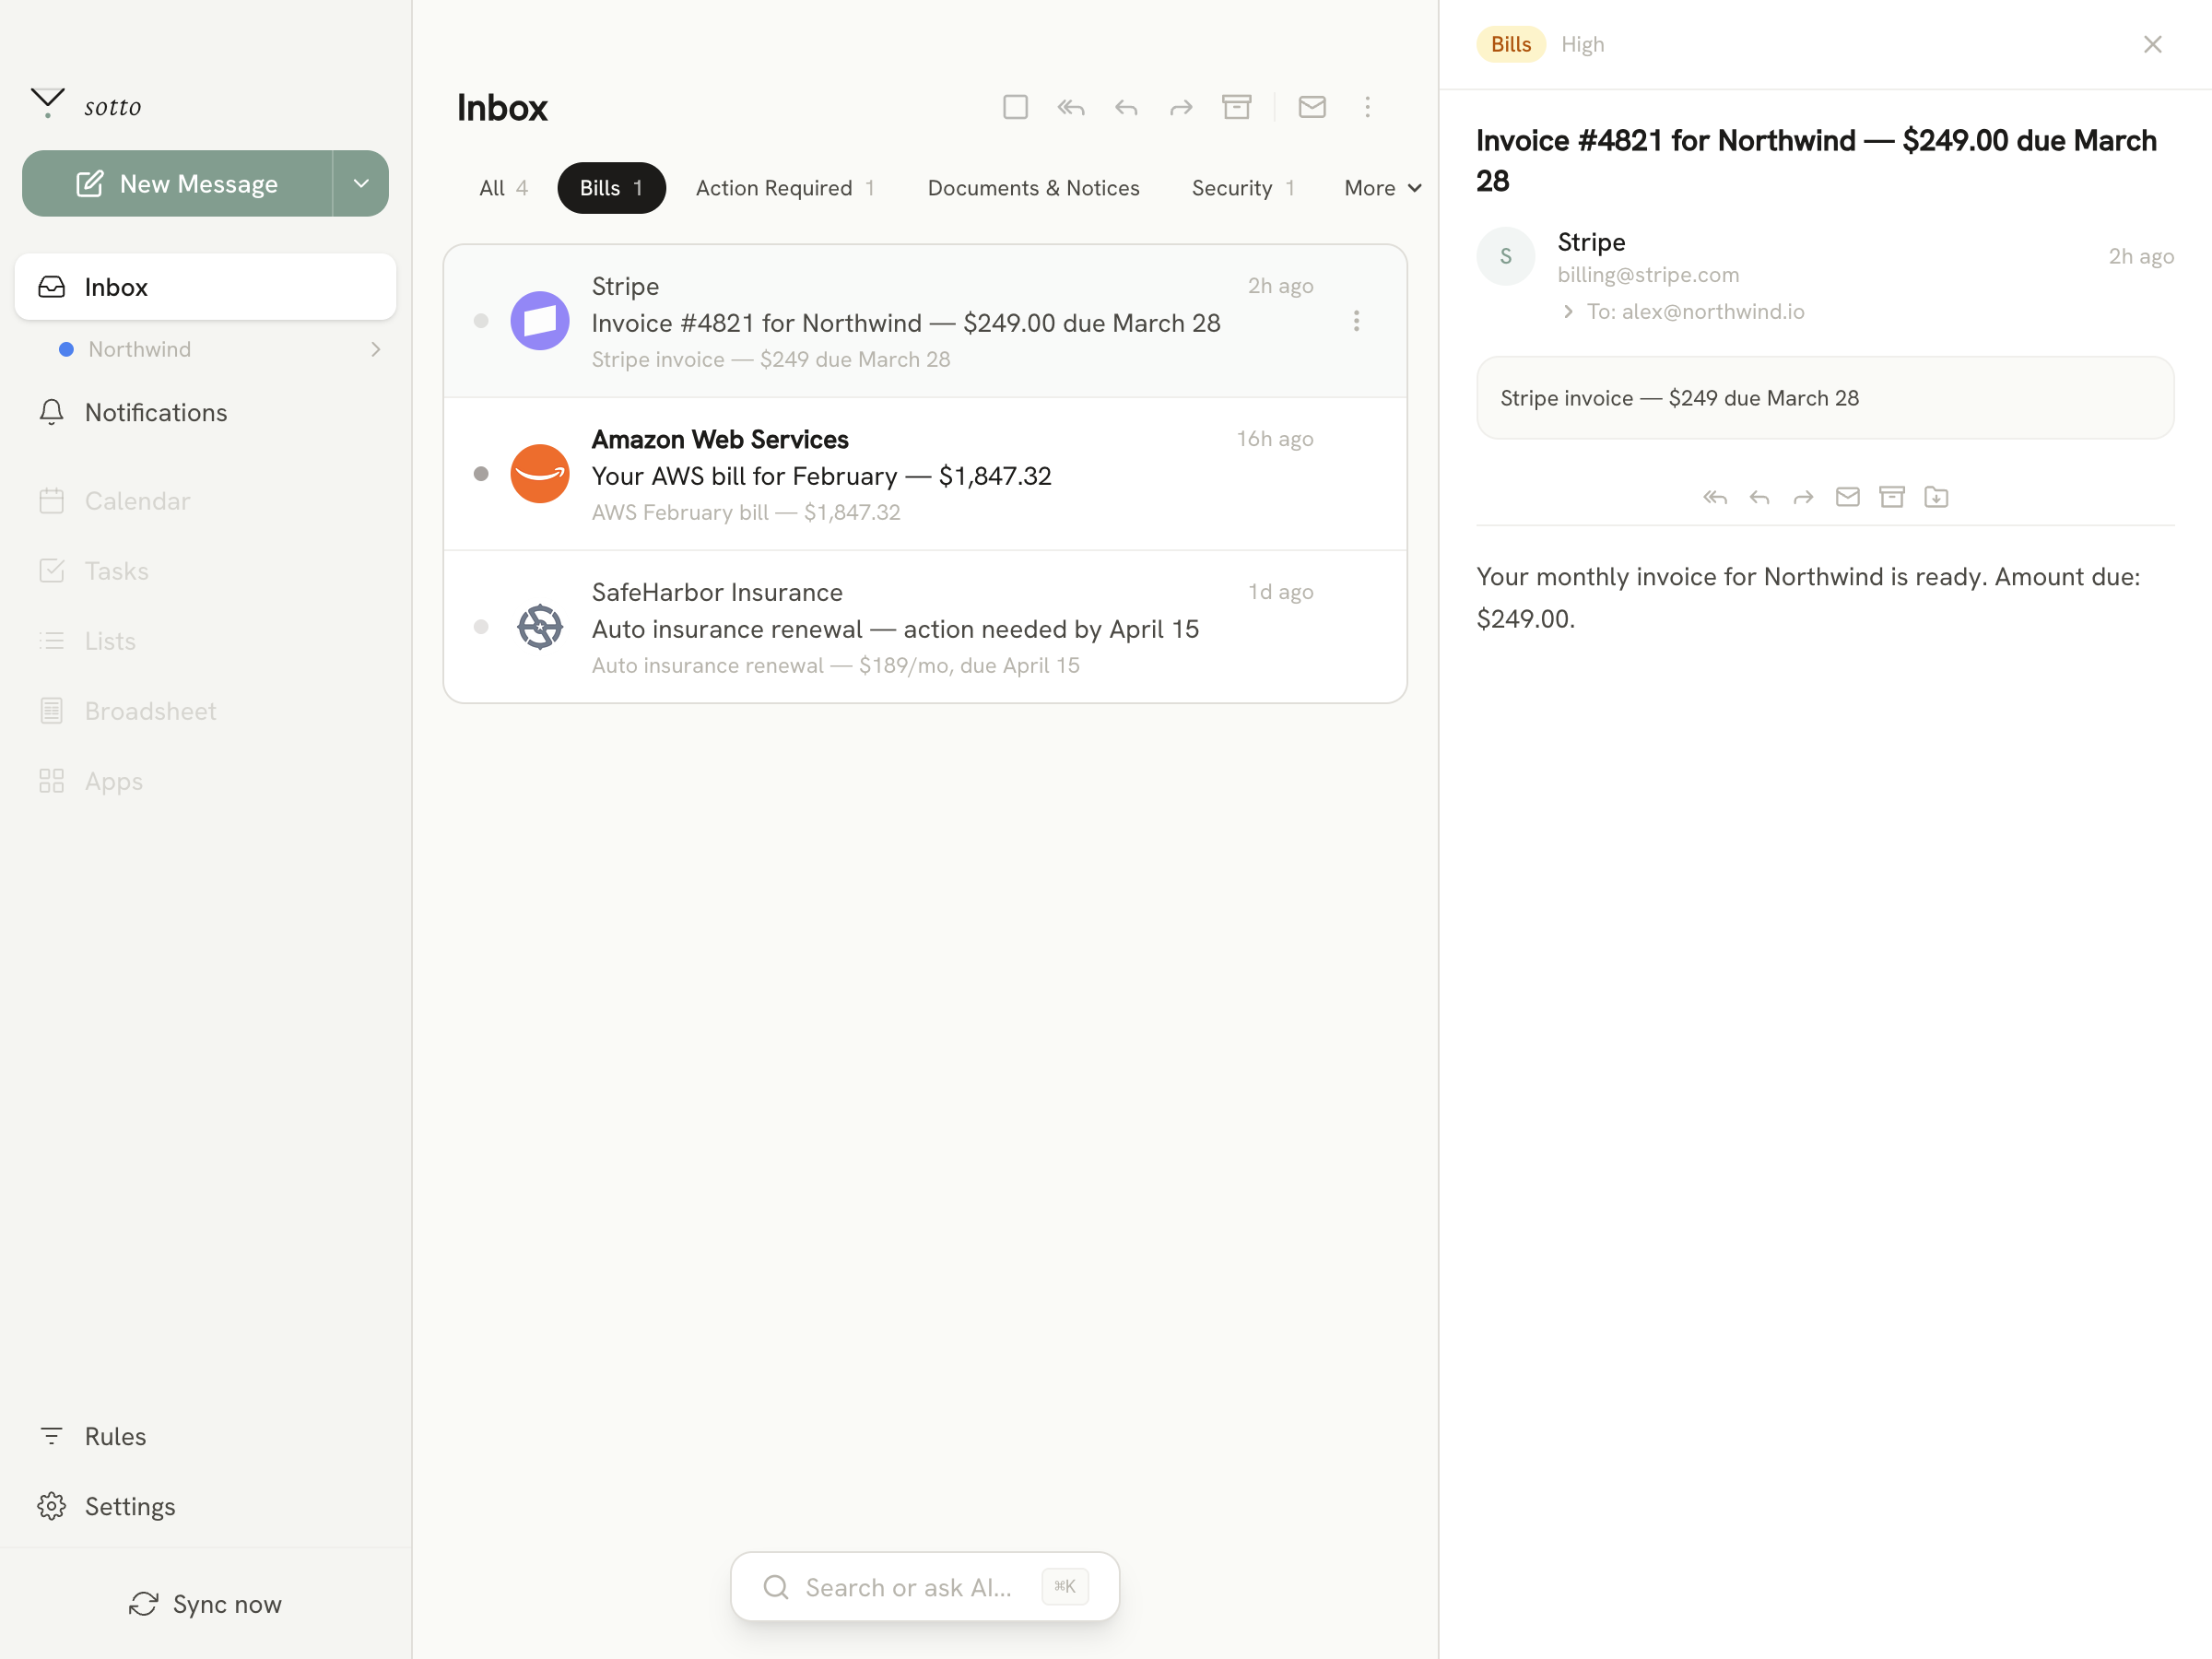Forward the Stripe email from the reading pane
This screenshot has height=1659, width=2212.
[1803, 497]
